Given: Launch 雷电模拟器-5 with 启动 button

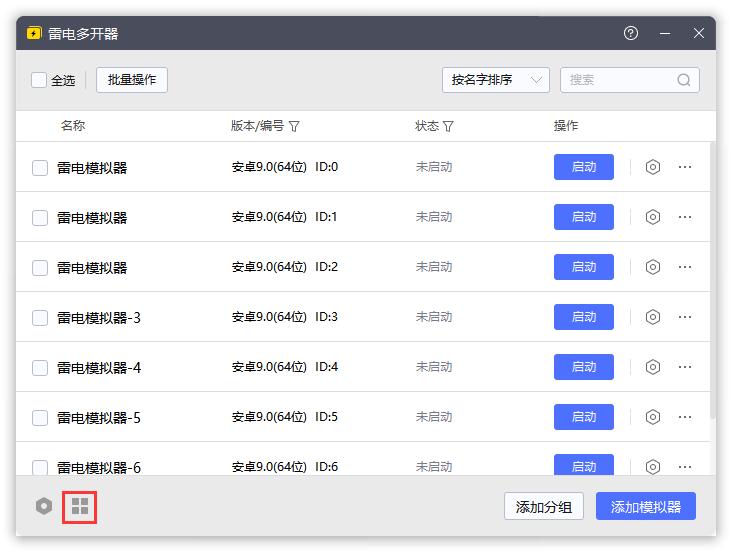Looking at the screenshot, I should click(x=583, y=417).
